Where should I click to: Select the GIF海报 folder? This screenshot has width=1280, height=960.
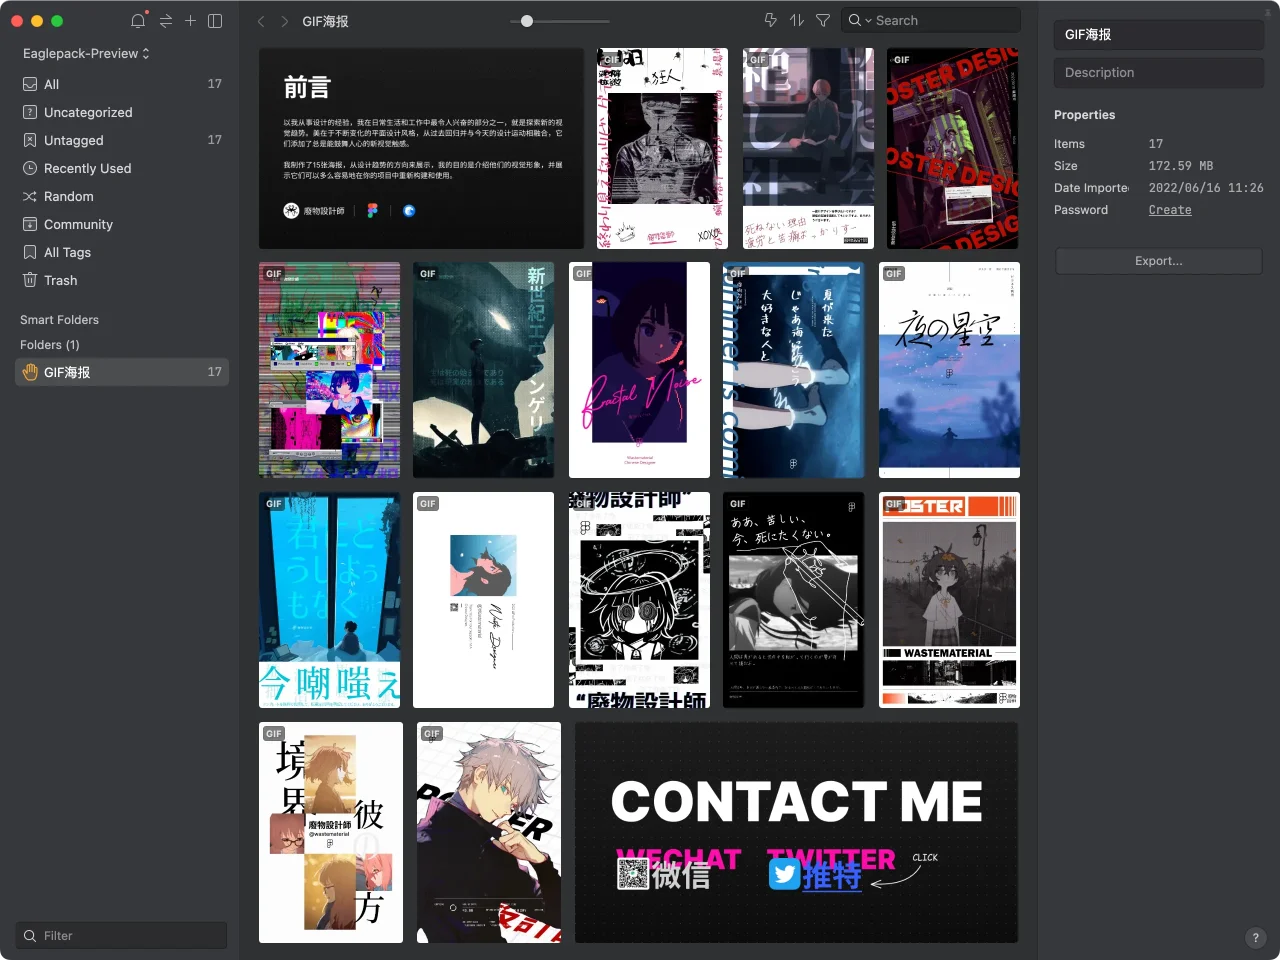pos(122,372)
